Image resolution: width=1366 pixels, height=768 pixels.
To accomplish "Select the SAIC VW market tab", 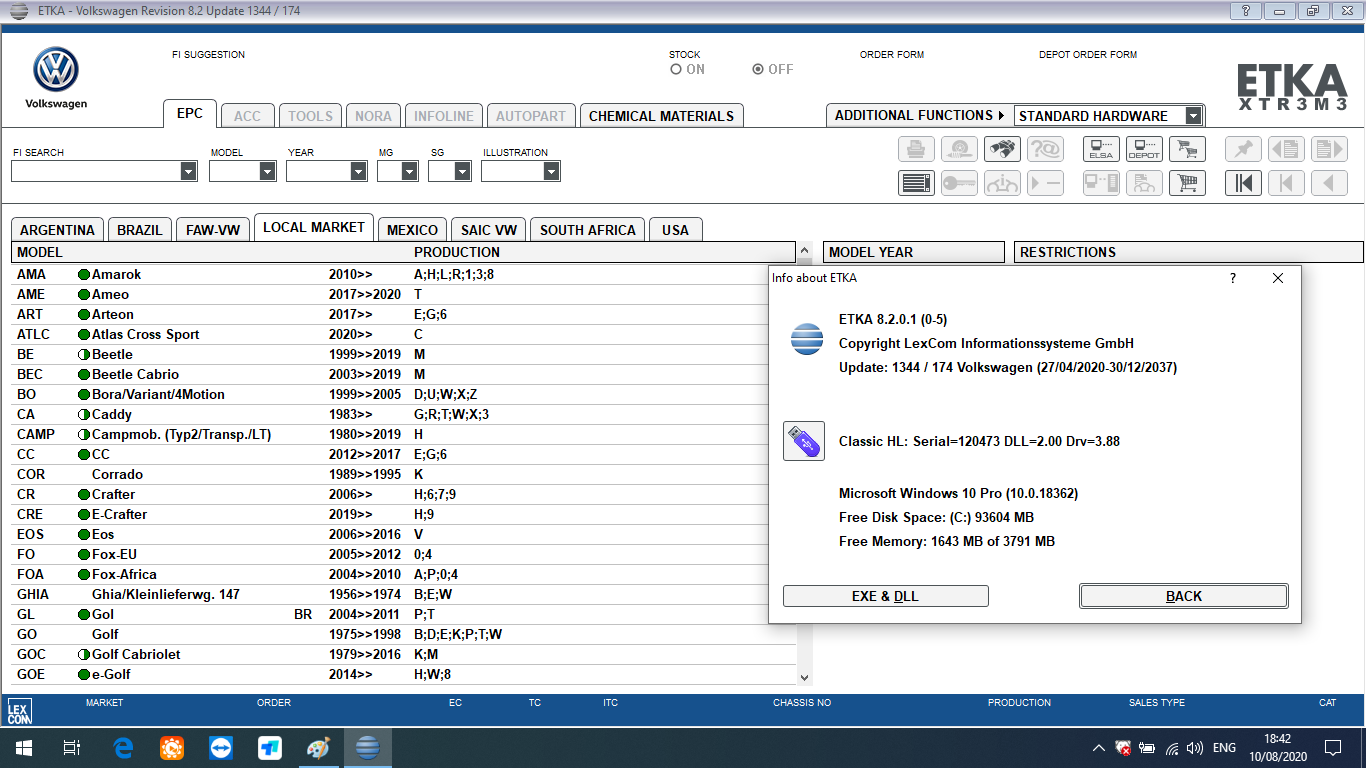I will point(489,229).
